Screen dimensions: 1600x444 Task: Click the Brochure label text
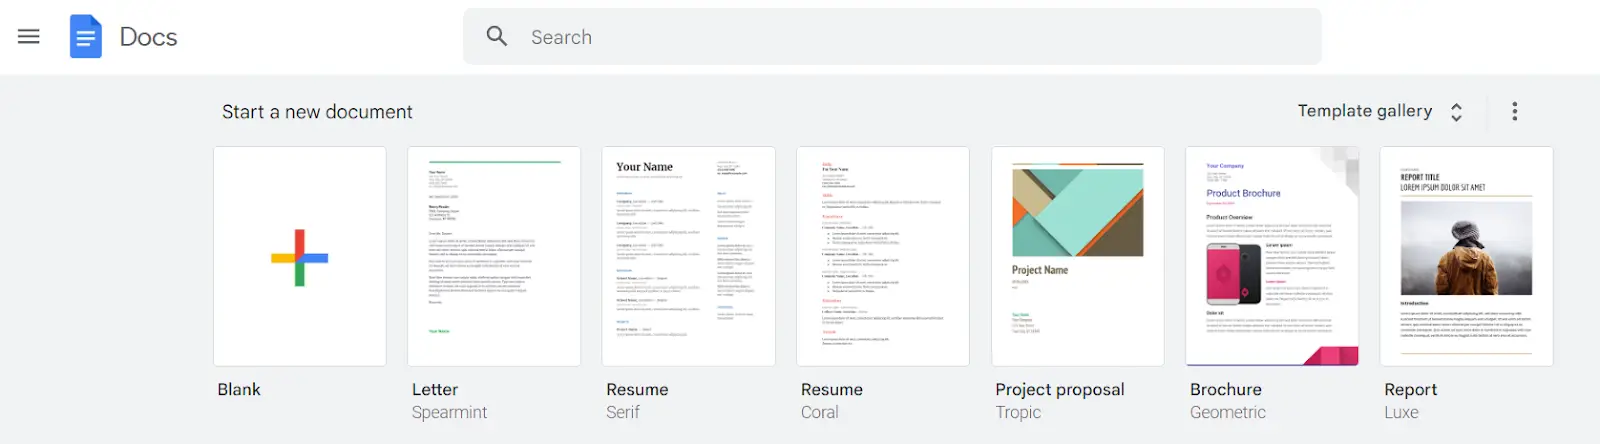tap(1226, 390)
